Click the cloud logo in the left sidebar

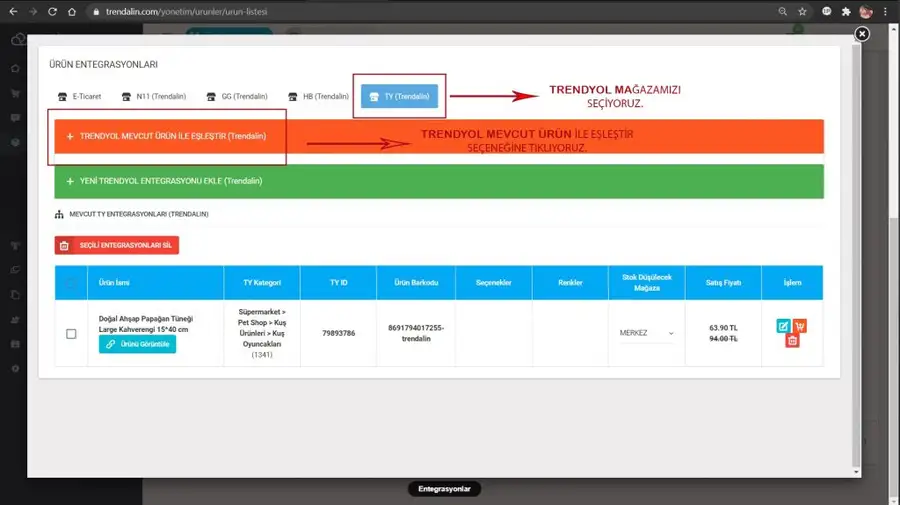click(x=18, y=40)
